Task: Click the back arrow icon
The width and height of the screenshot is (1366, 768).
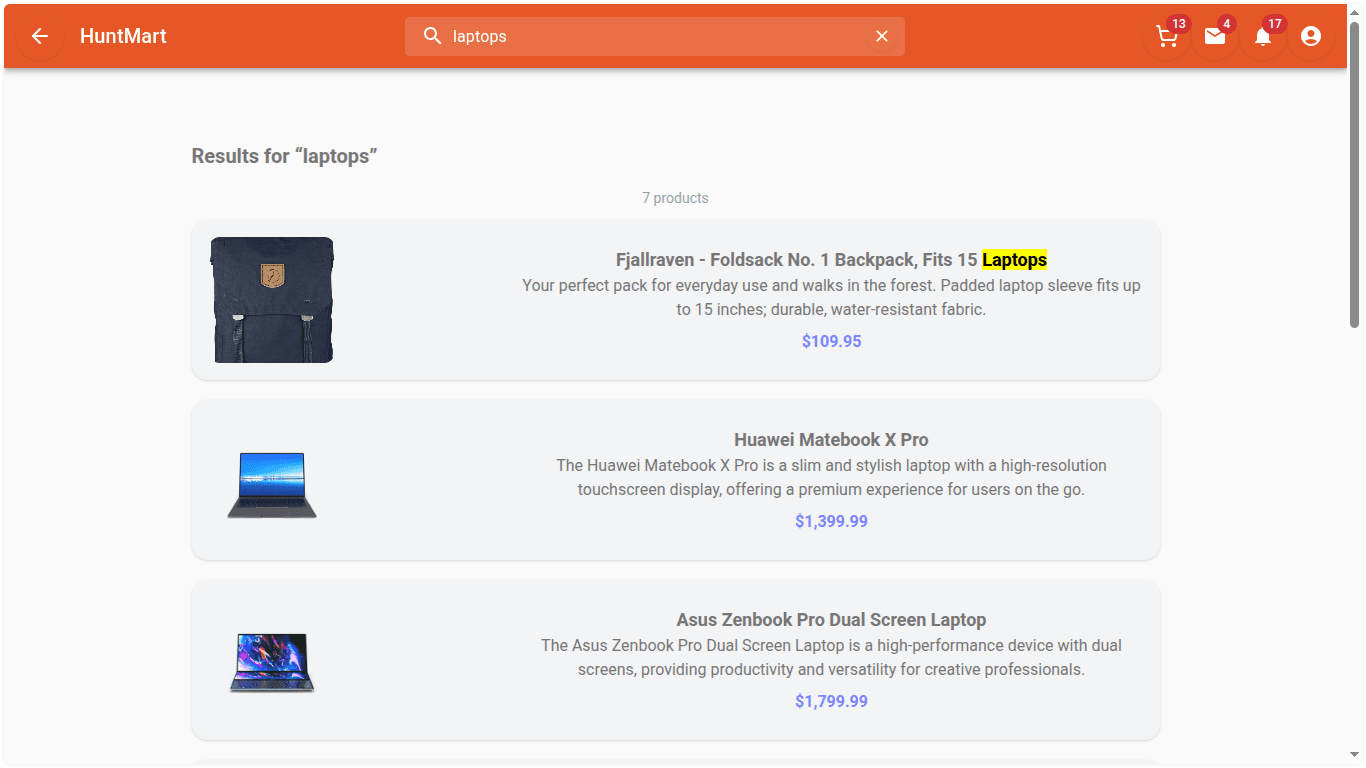Action: [x=40, y=36]
